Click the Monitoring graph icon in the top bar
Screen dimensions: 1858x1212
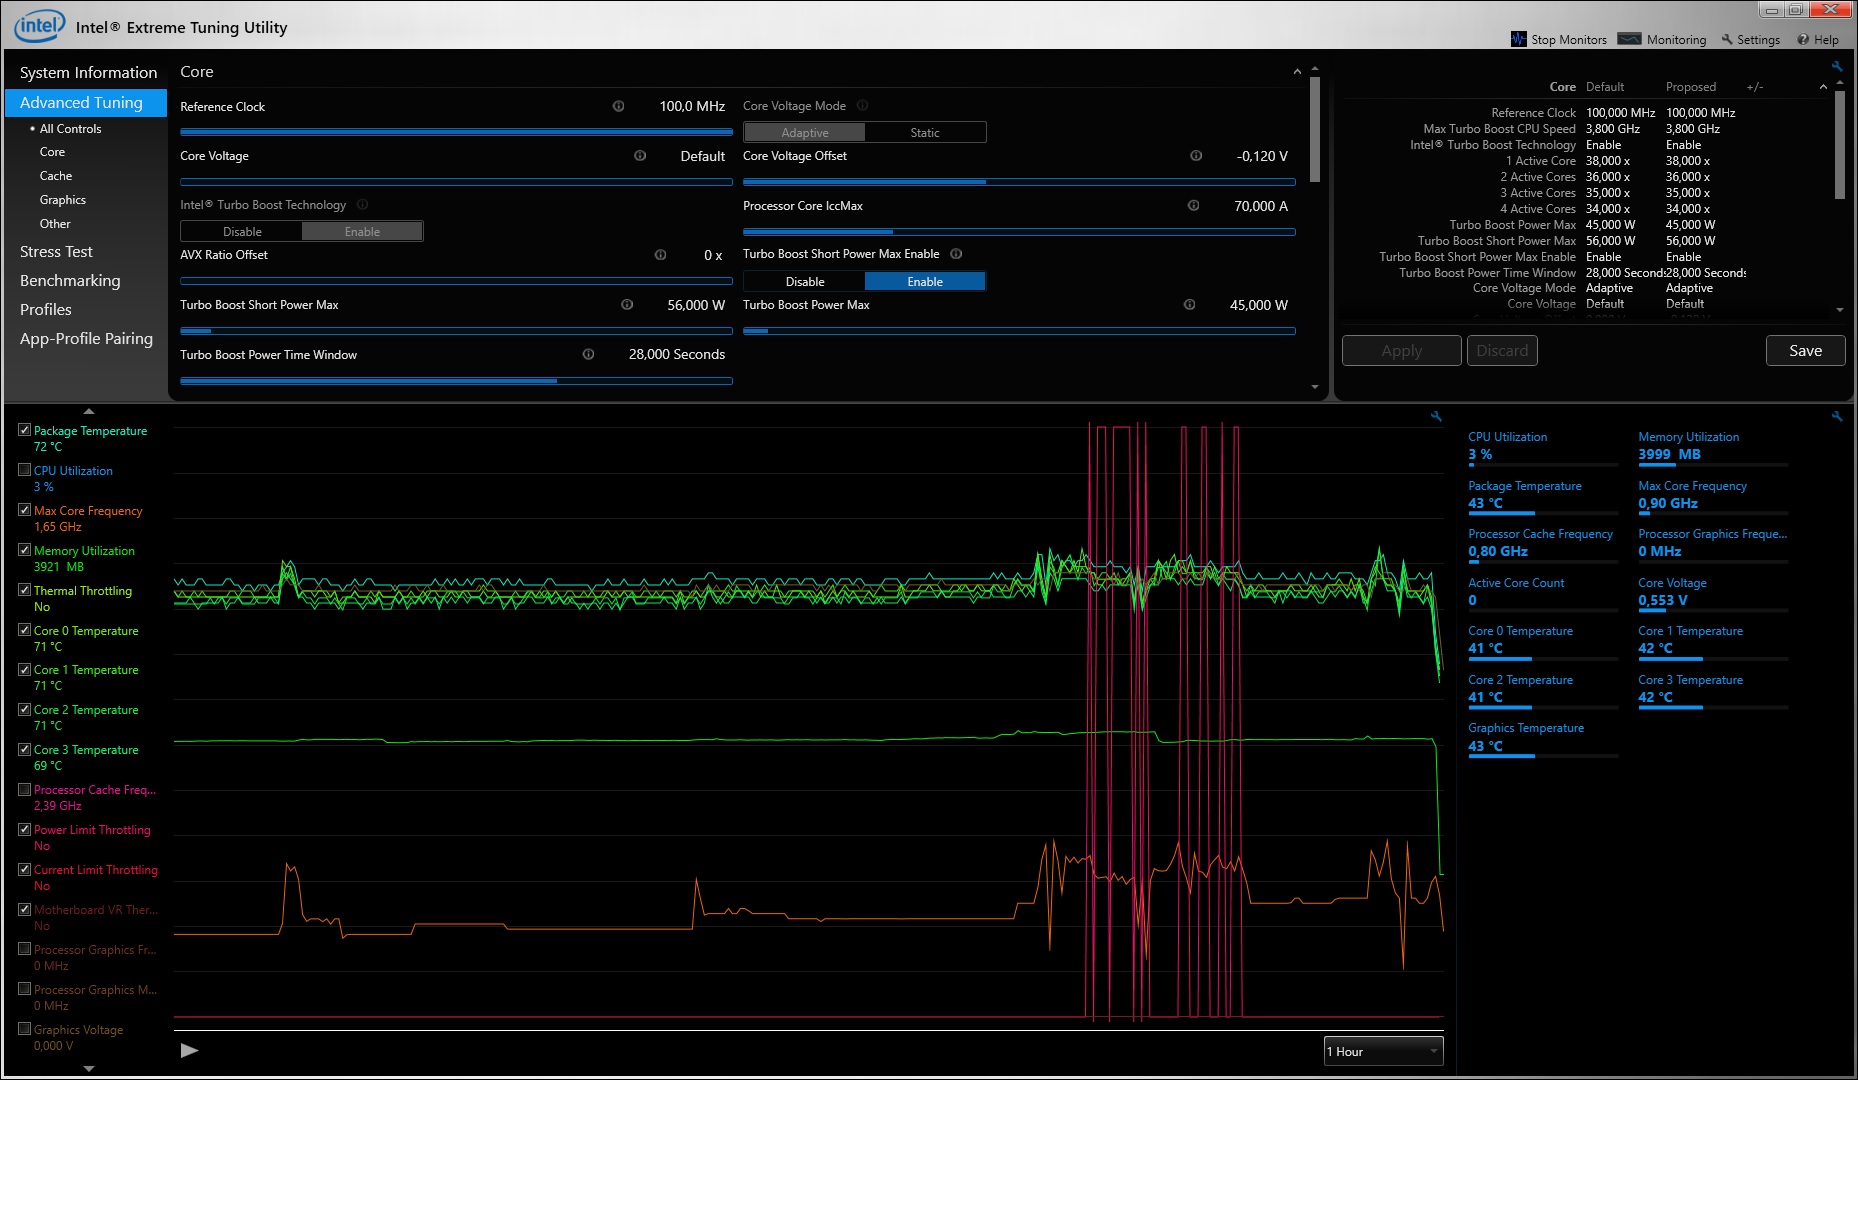(1629, 39)
